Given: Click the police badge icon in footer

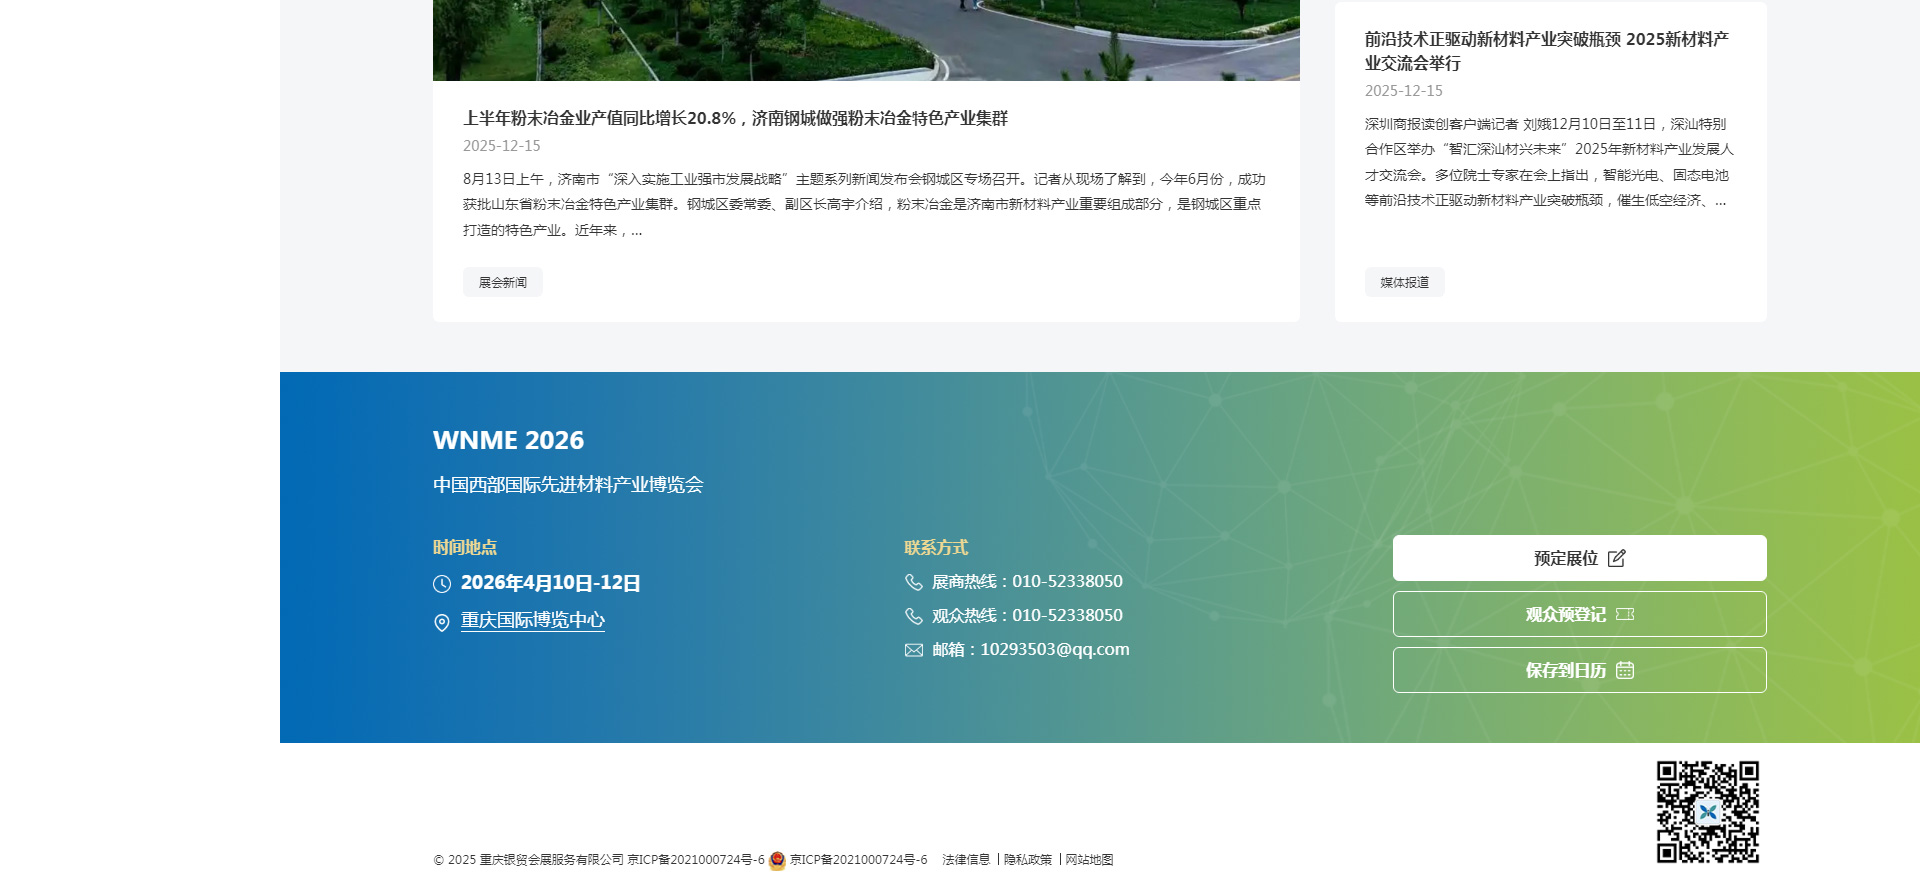Looking at the screenshot, I should click(777, 860).
